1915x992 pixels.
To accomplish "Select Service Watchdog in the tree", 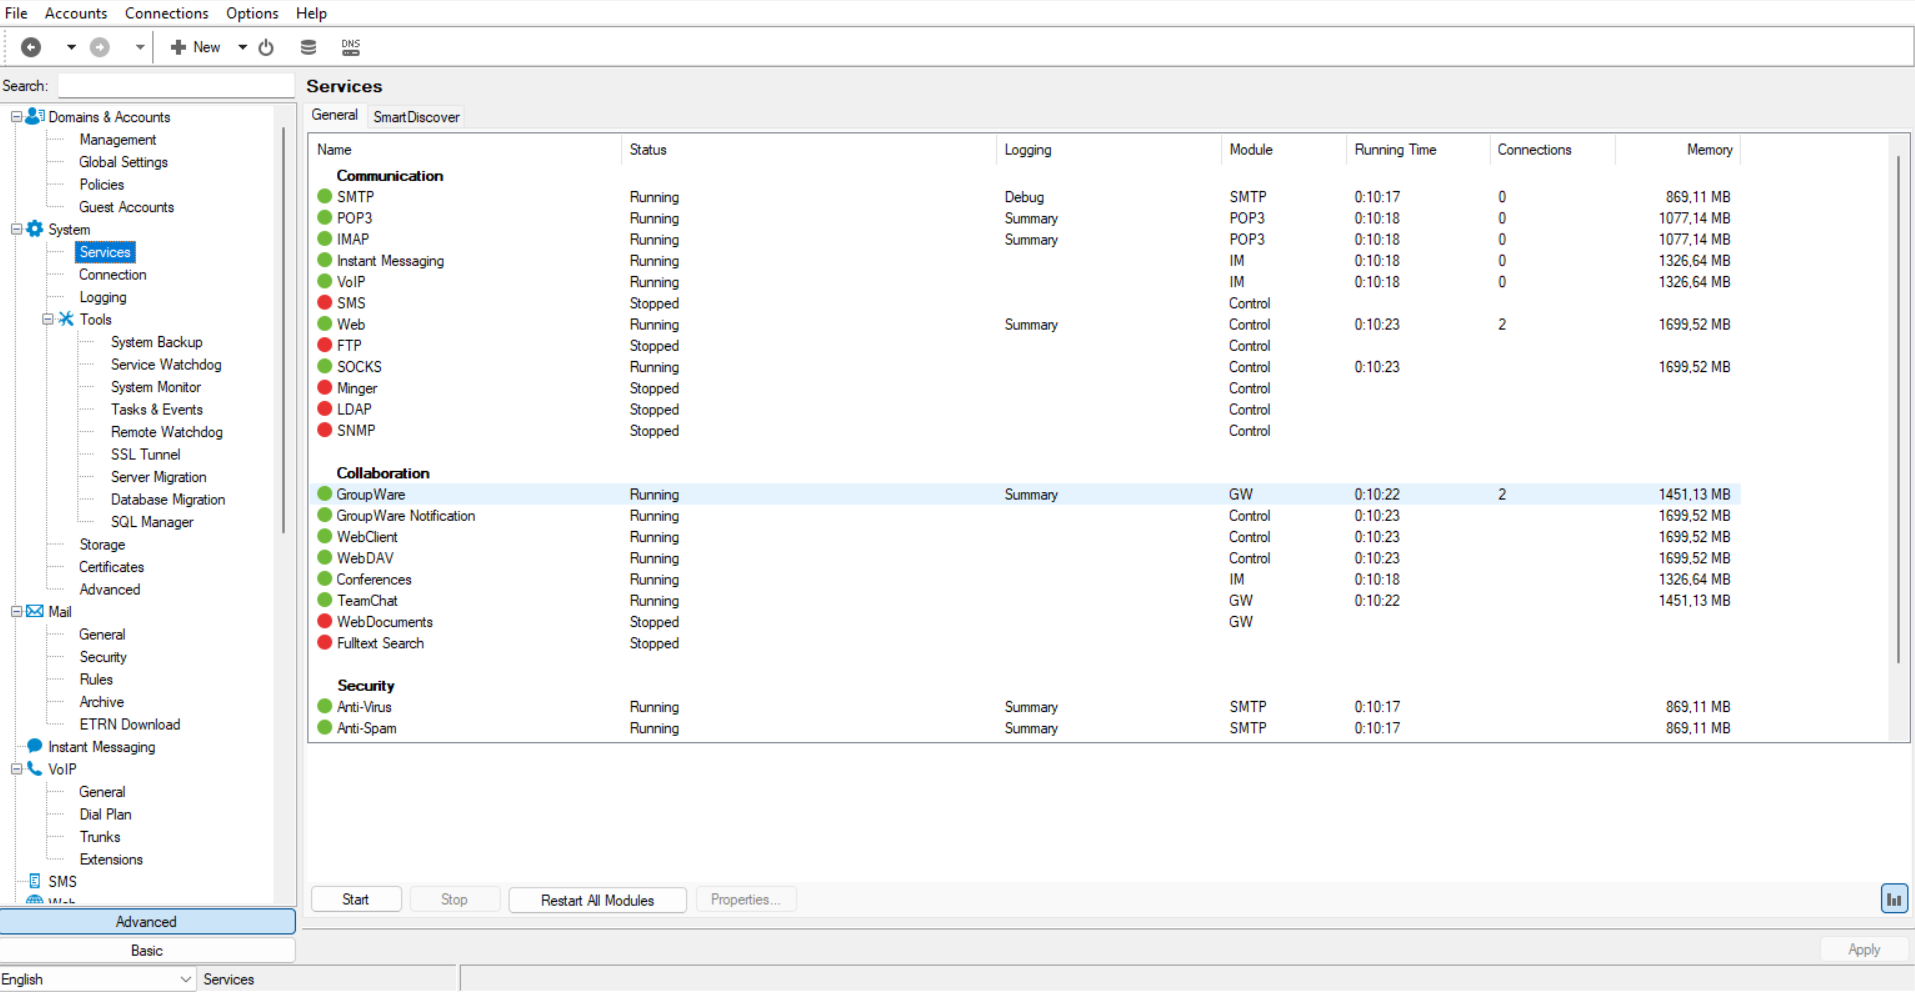I will coord(166,365).
